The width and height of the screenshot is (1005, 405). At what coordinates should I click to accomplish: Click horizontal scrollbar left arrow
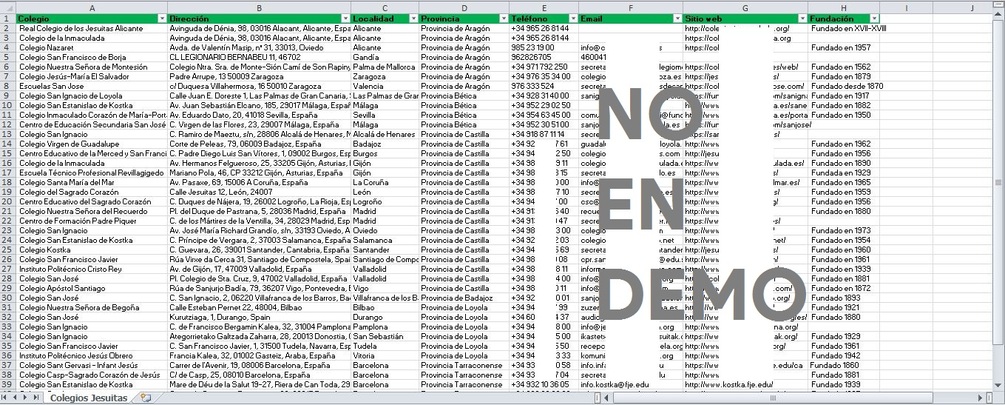coord(608,398)
